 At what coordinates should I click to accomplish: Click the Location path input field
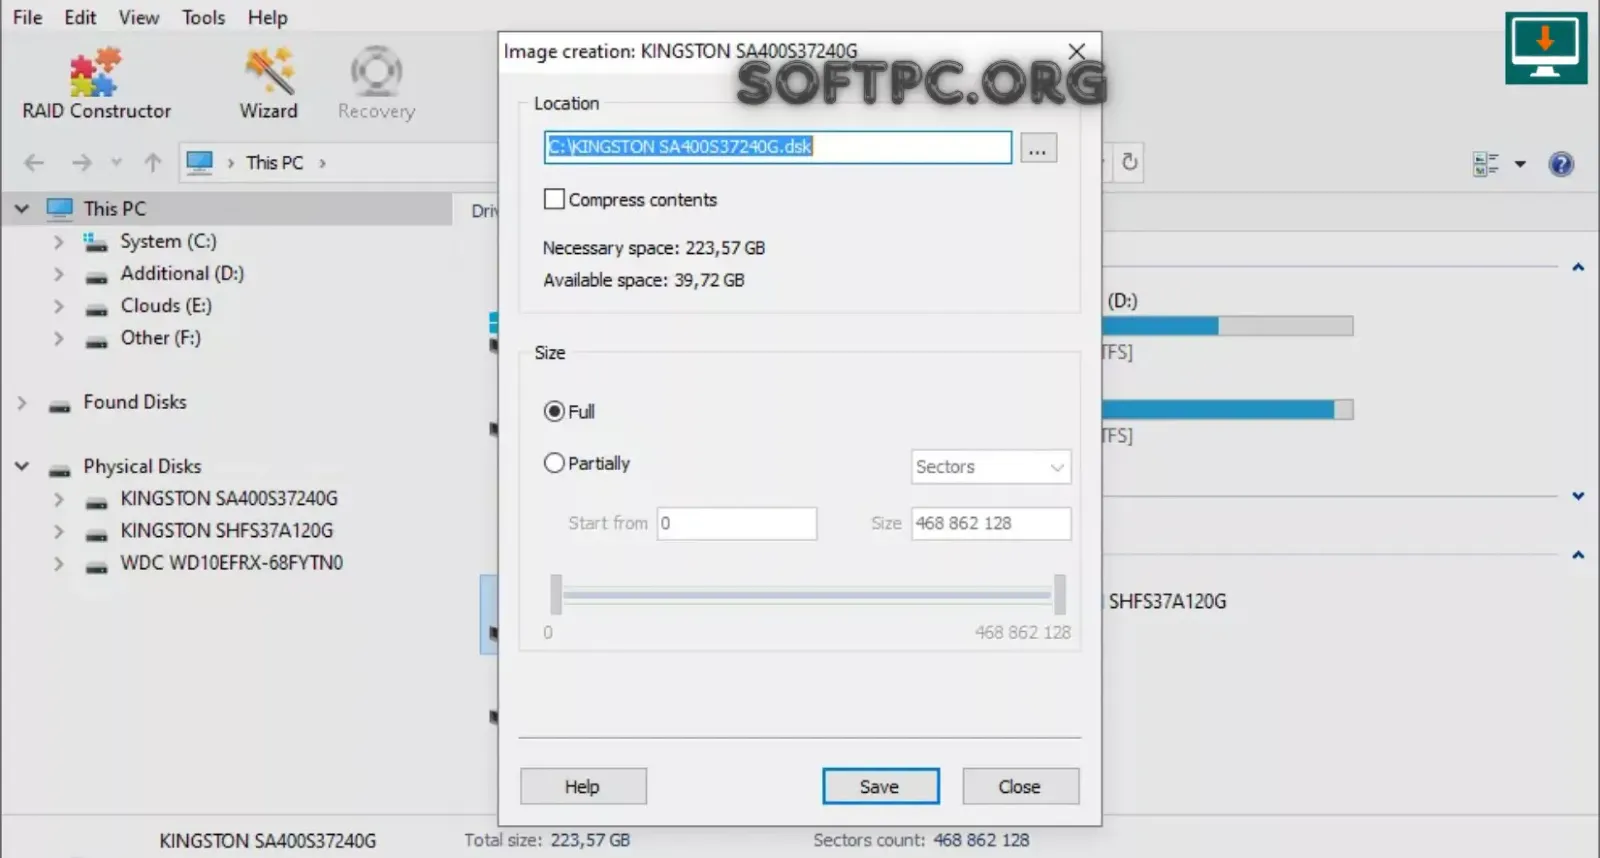click(x=778, y=147)
